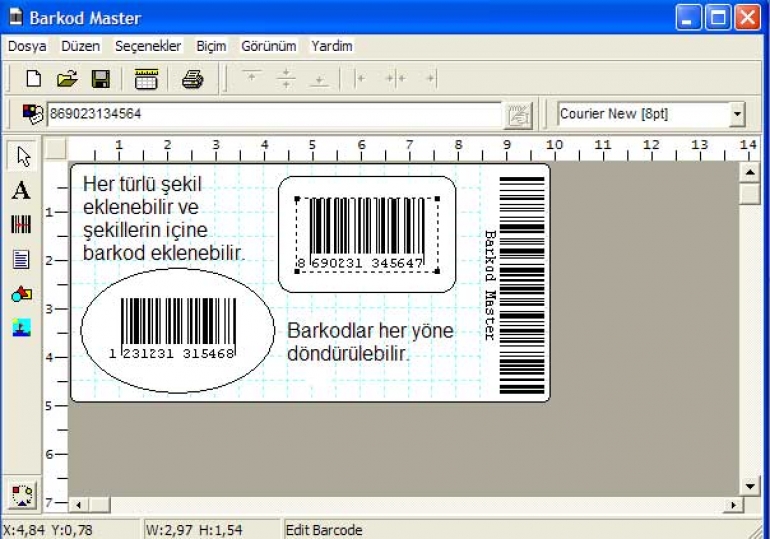
Task: Select the arrow pointer tool
Action: [x=22, y=156]
